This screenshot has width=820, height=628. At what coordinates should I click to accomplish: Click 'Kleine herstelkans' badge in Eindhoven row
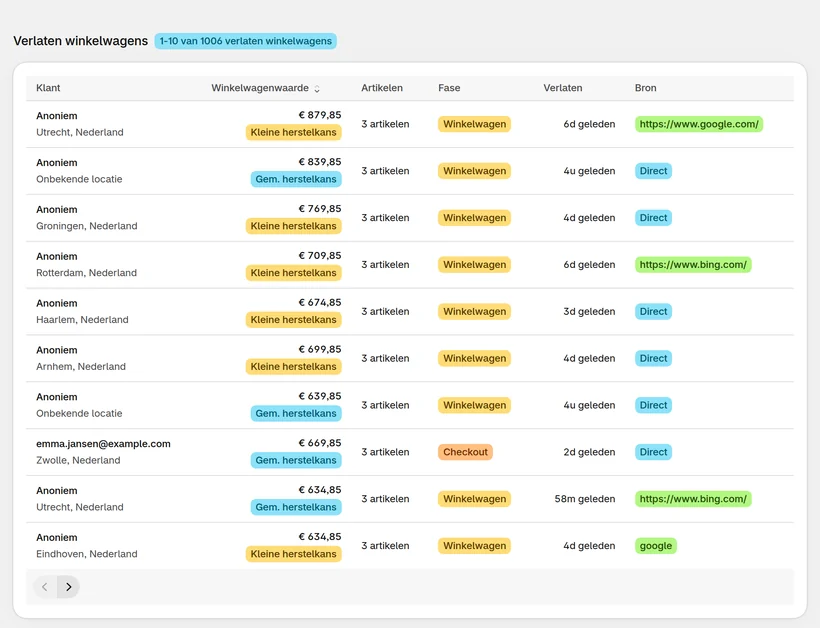tap(293, 554)
